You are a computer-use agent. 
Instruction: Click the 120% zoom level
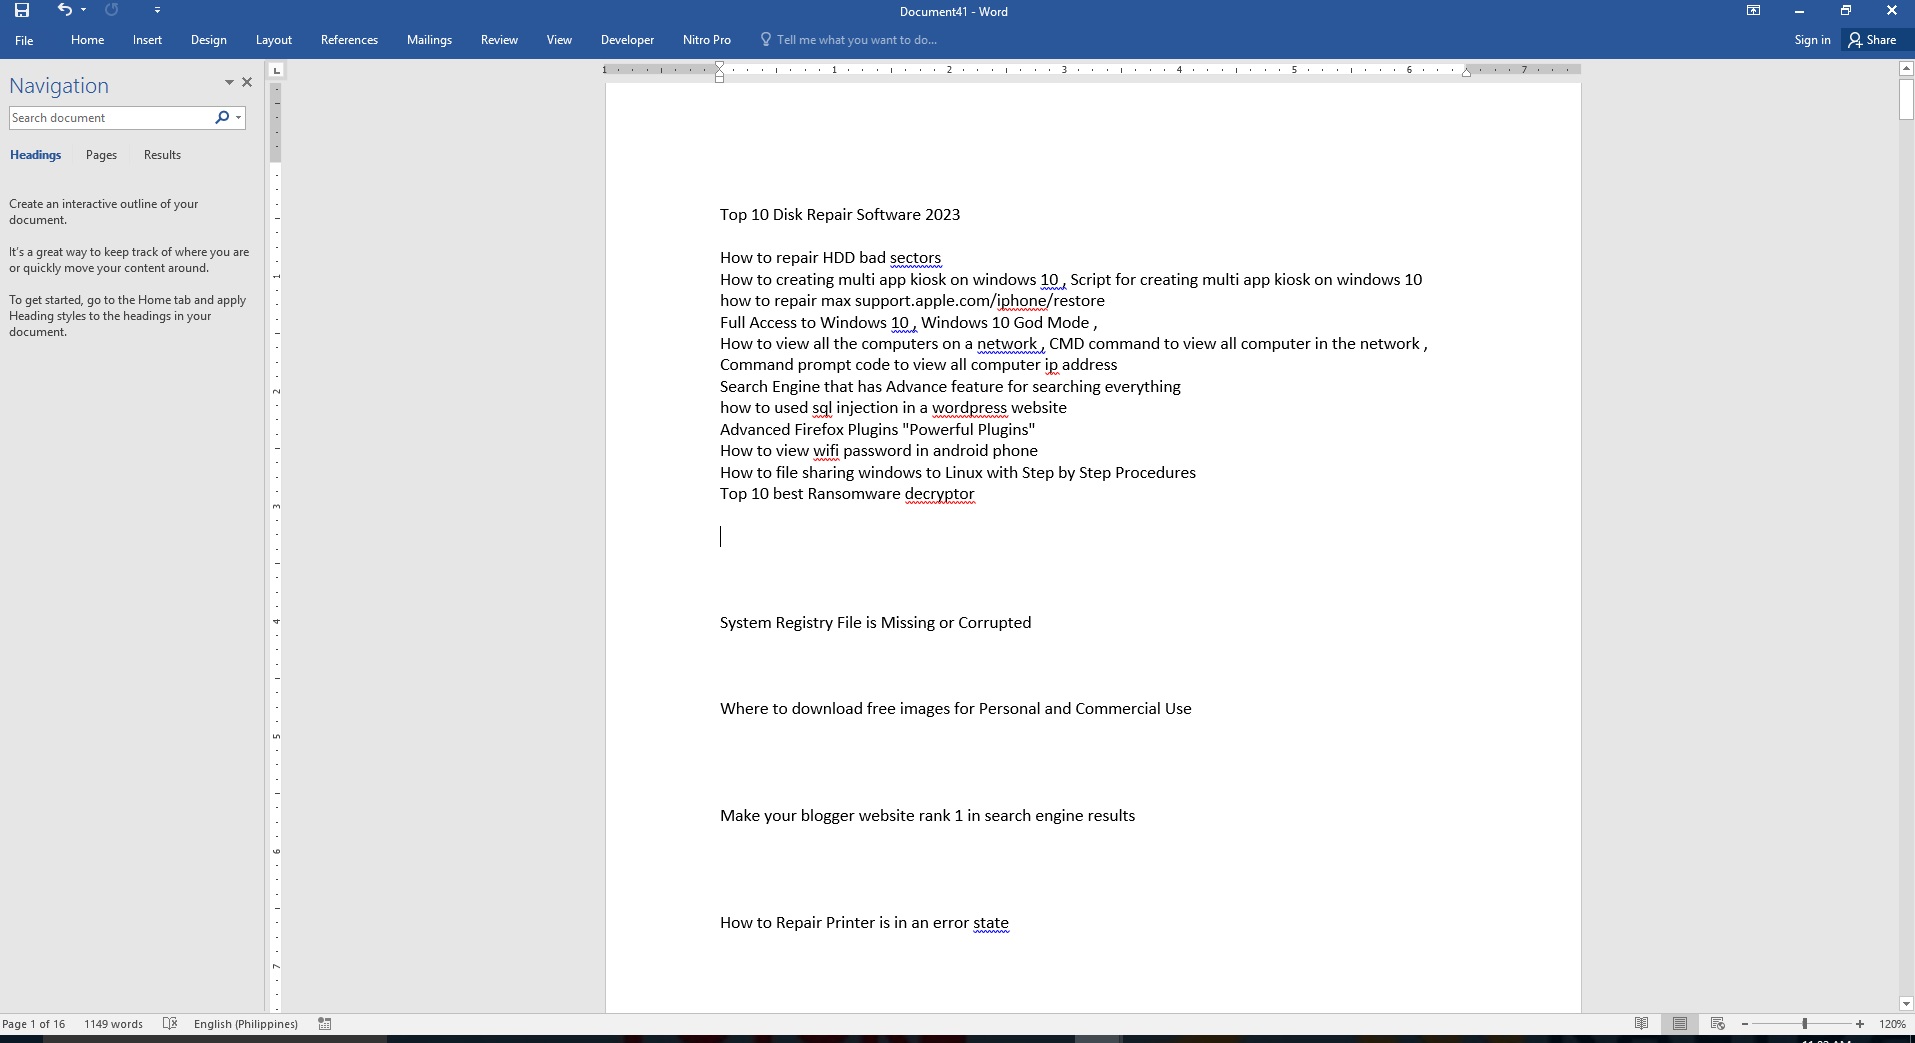[x=1892, y=1024]
